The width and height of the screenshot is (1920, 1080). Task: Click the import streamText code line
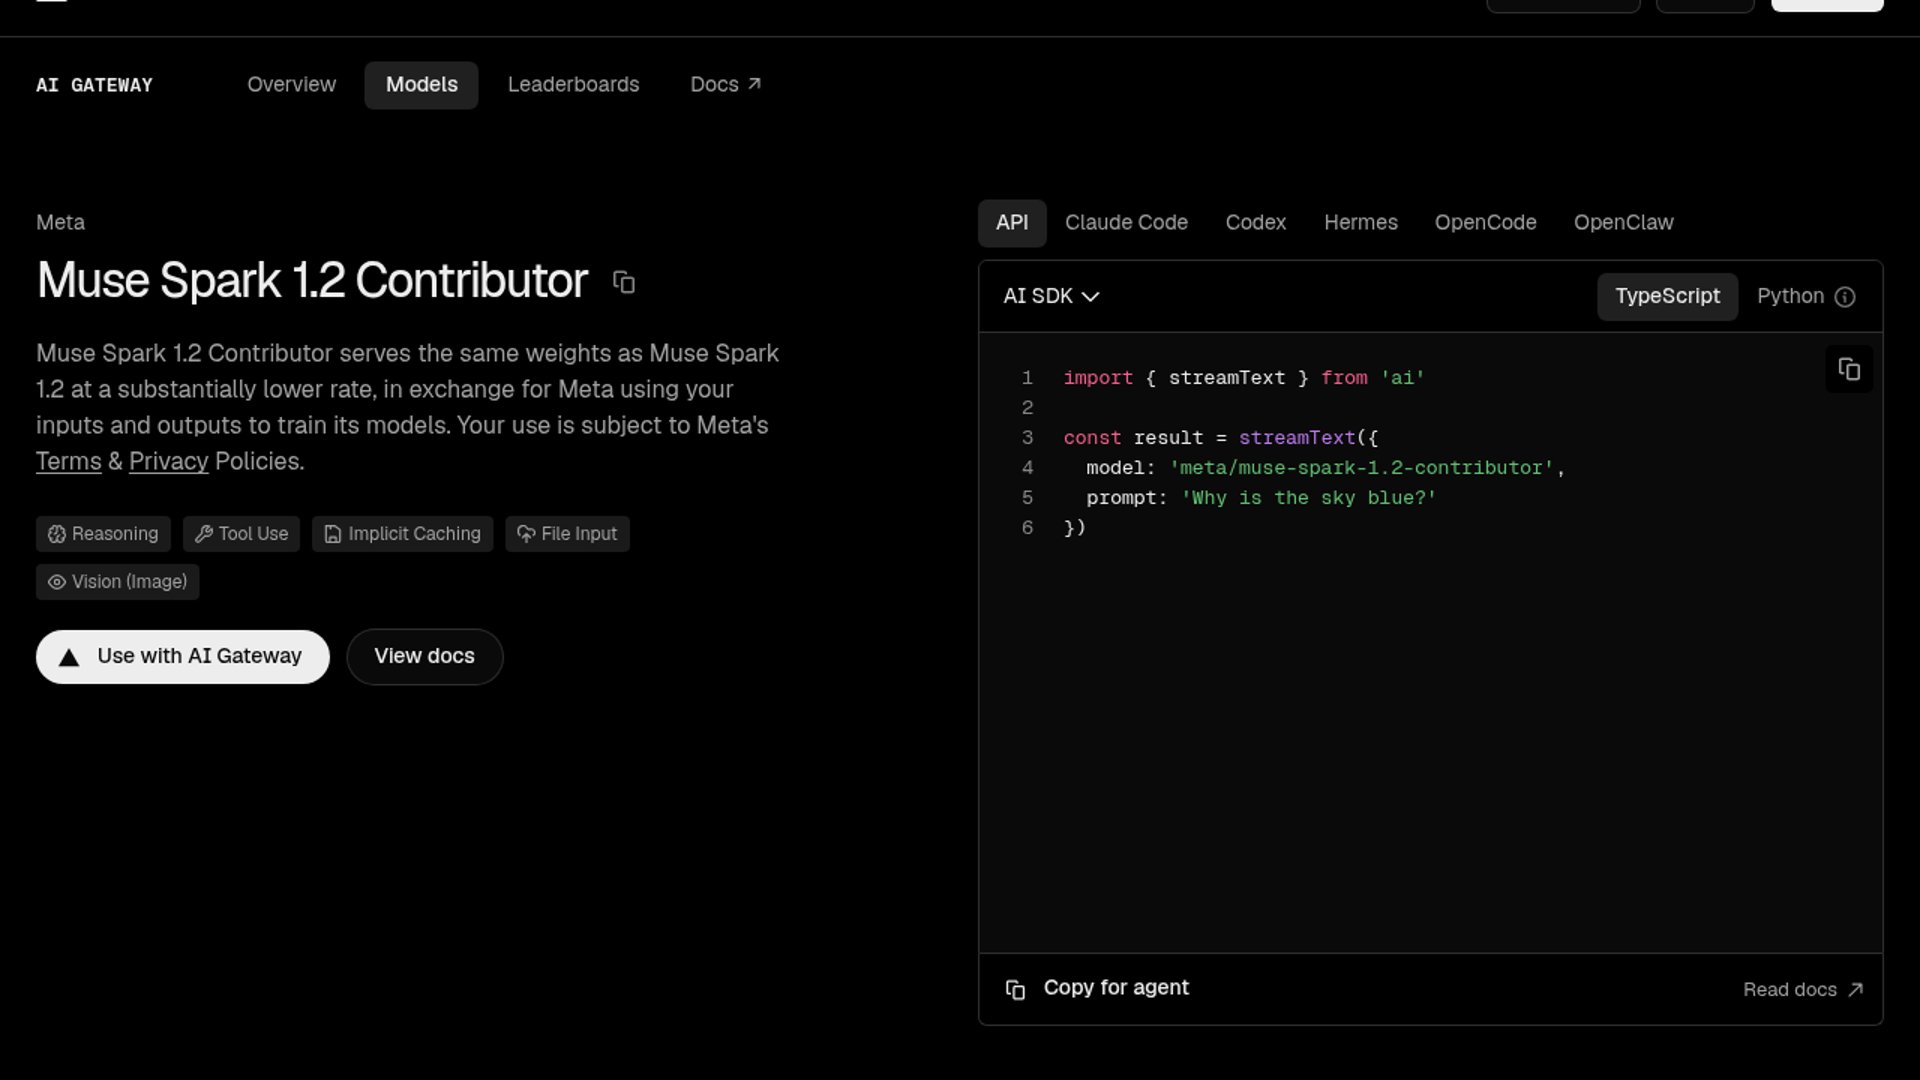click(1244, 378)
